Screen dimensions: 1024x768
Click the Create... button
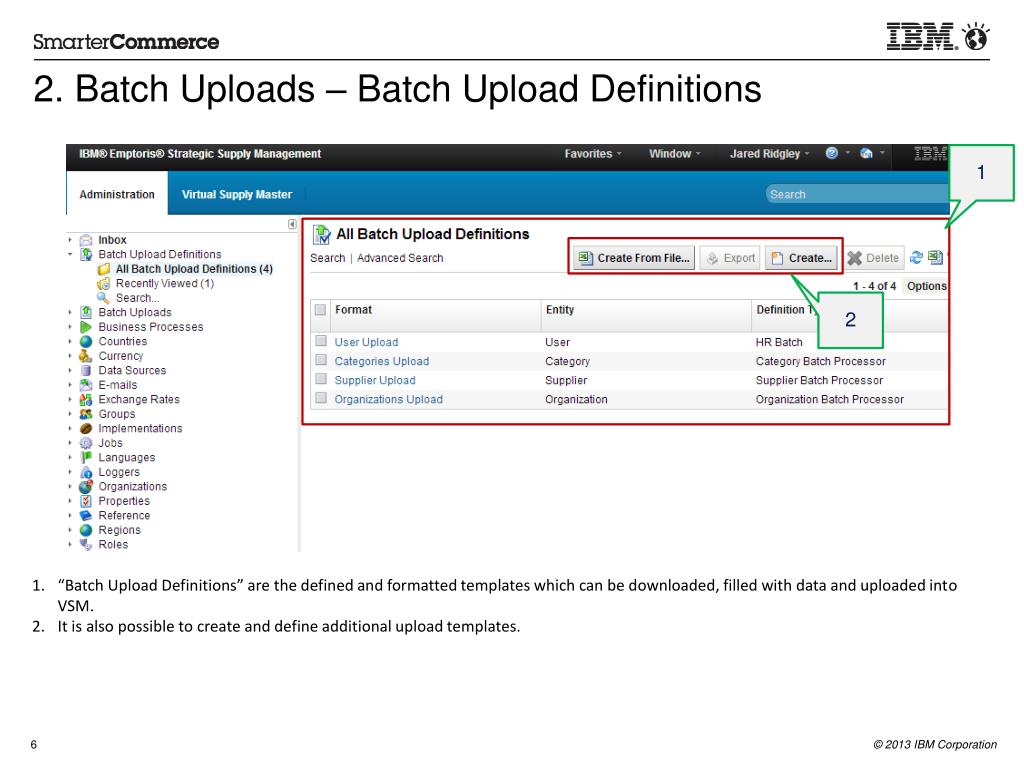click(801, 258)
